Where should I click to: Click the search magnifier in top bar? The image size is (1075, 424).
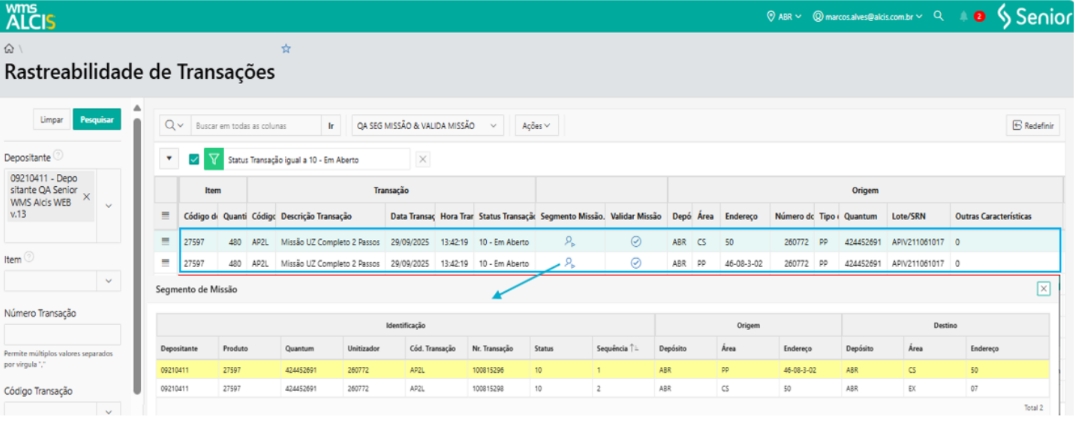[x=938, y=16]
